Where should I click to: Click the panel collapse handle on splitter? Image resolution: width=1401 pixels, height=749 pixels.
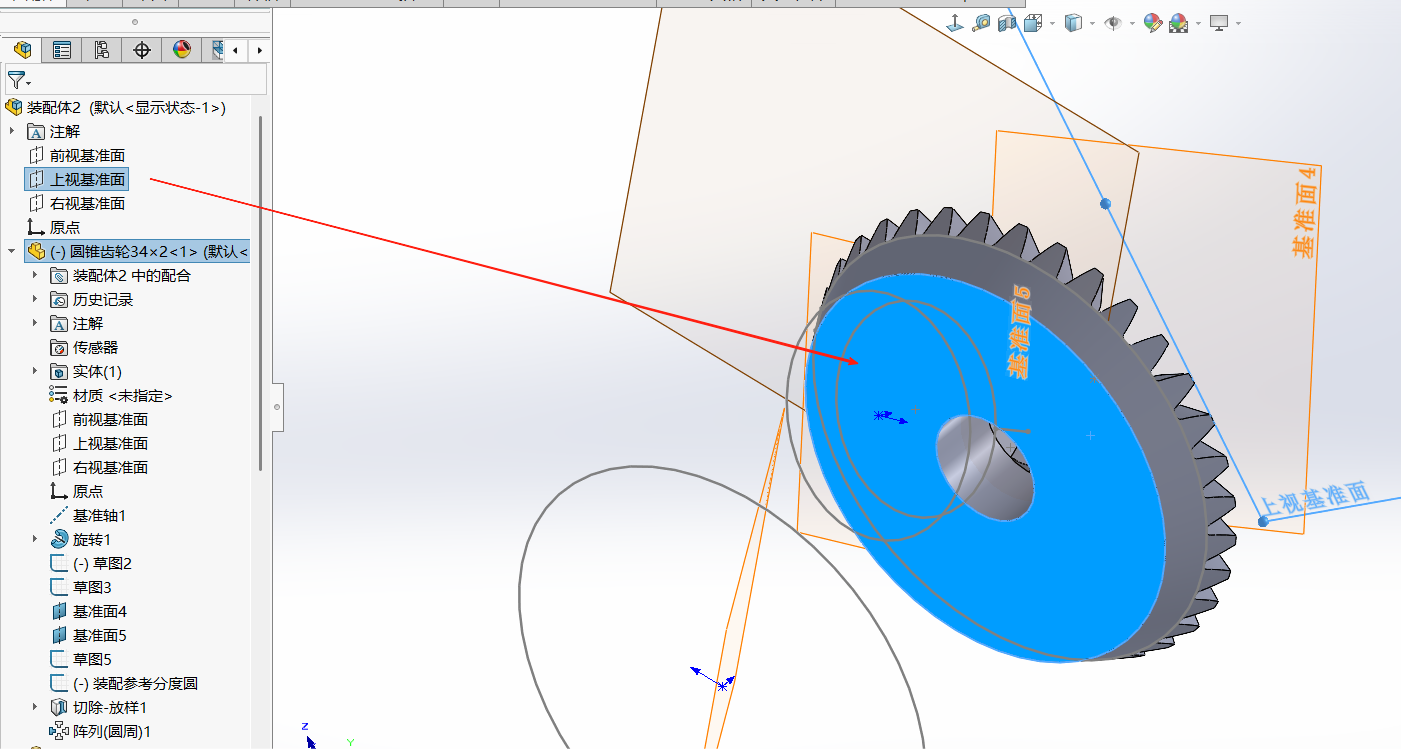[x=277, y=407]
